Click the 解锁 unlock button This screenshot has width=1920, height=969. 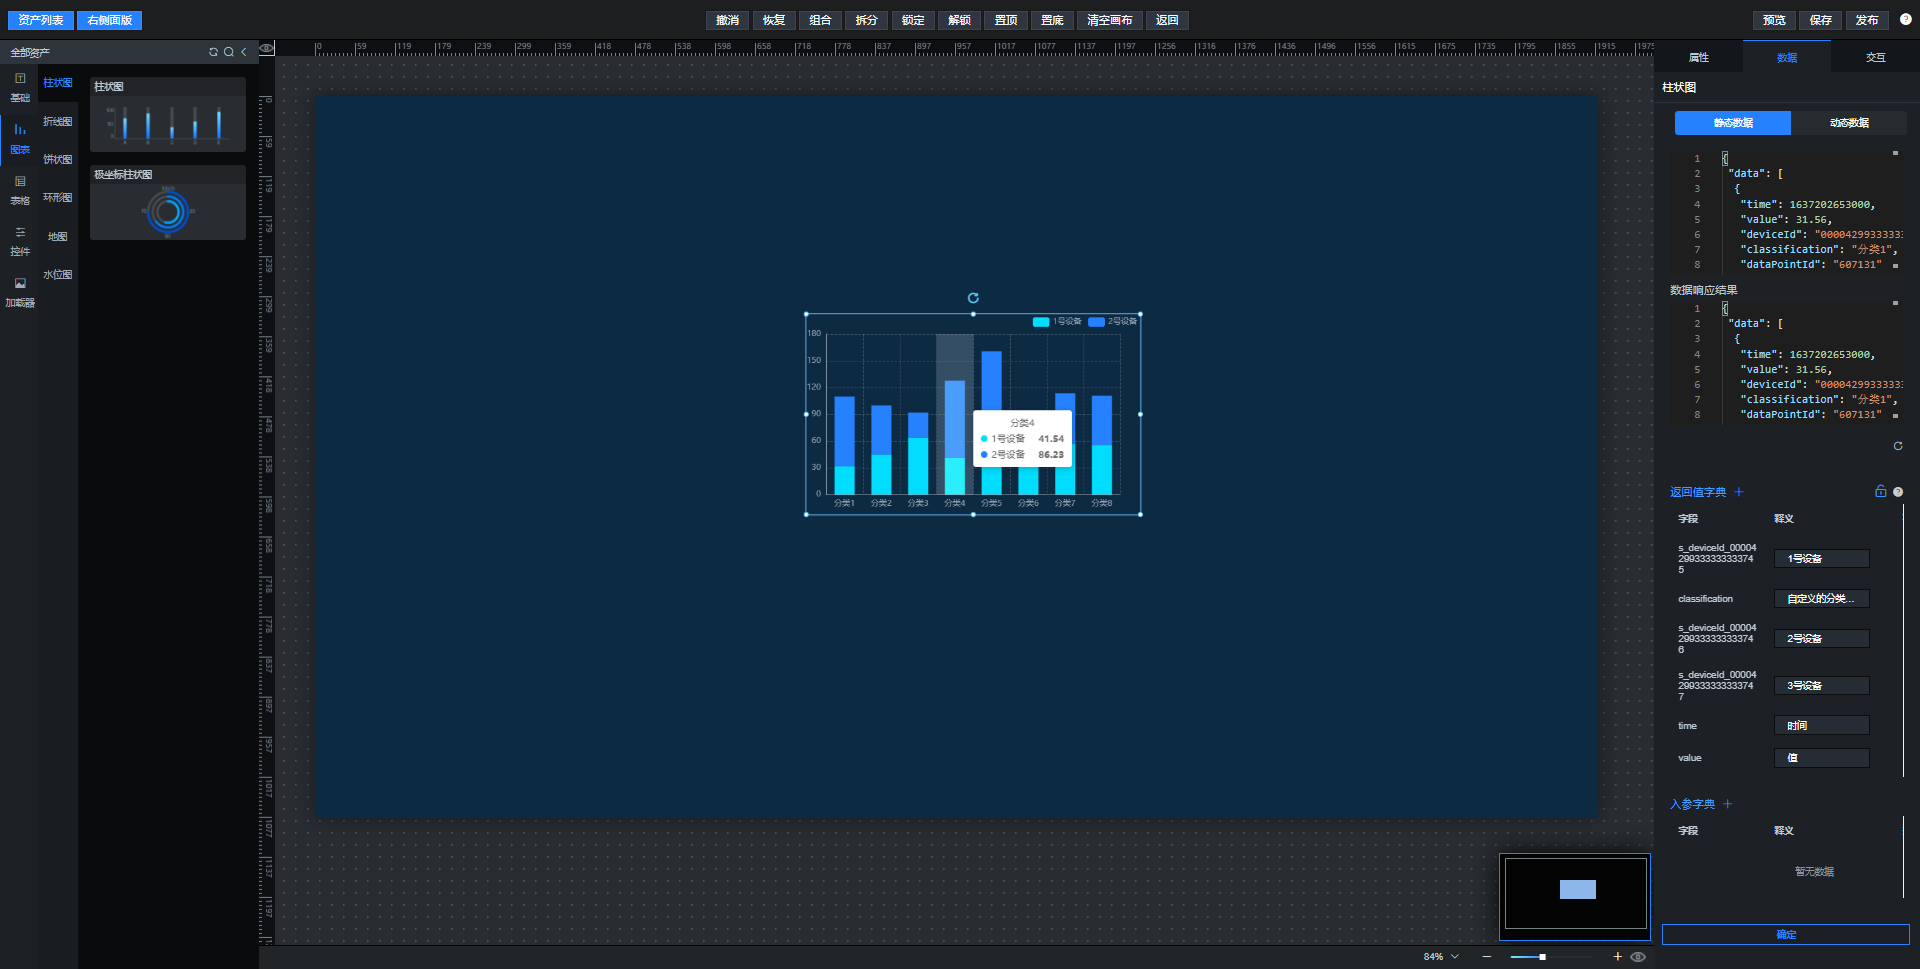coord(960,20)
